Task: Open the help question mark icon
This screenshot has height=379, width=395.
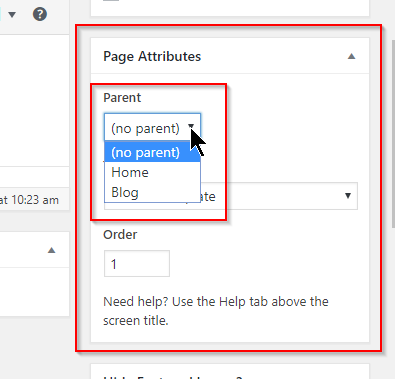Action: click(40, 14)
